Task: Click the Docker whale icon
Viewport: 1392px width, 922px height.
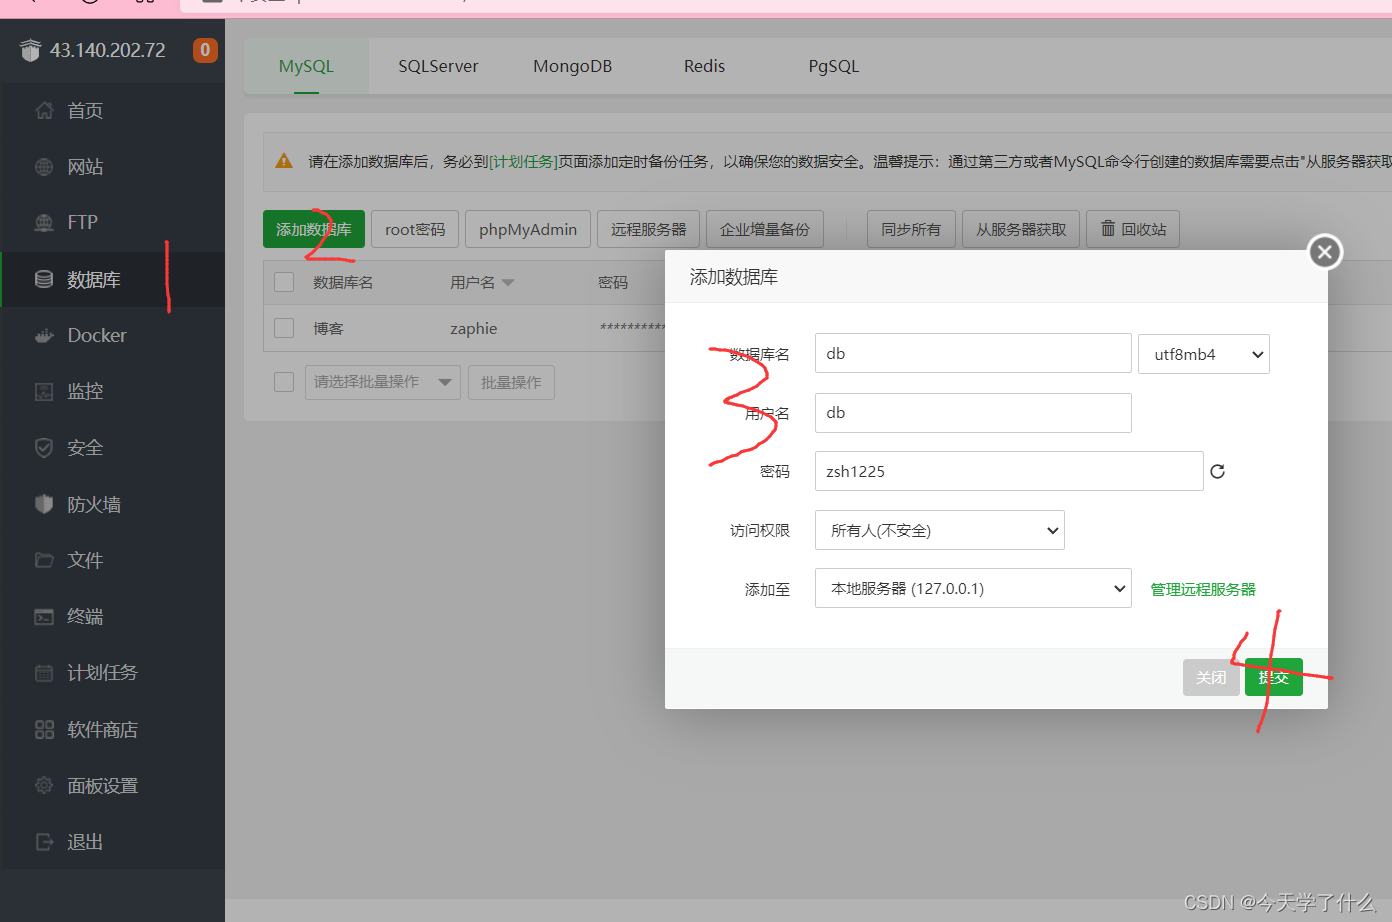Action: [44, 336]
